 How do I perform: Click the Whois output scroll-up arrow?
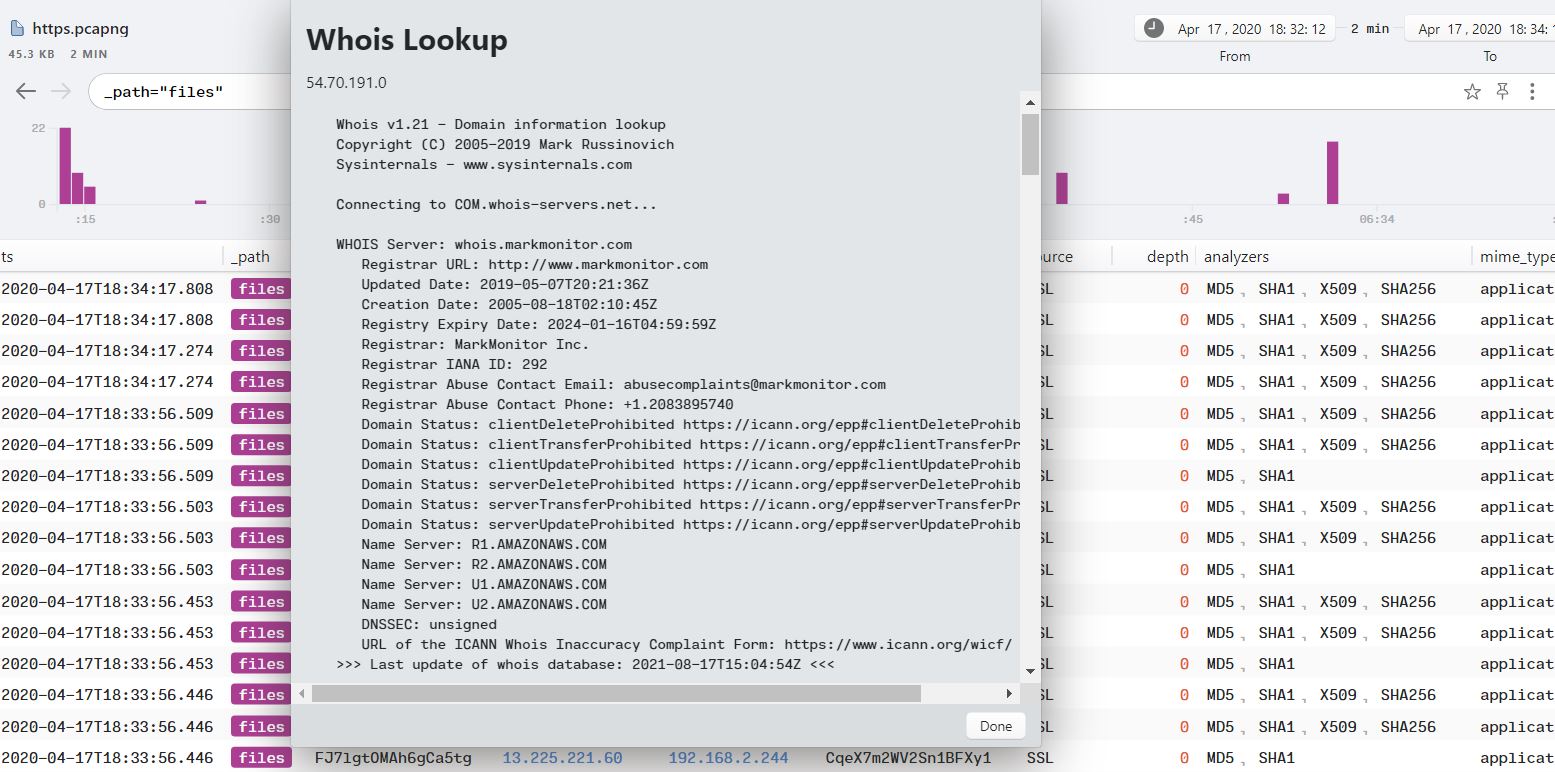[1030, 102]
